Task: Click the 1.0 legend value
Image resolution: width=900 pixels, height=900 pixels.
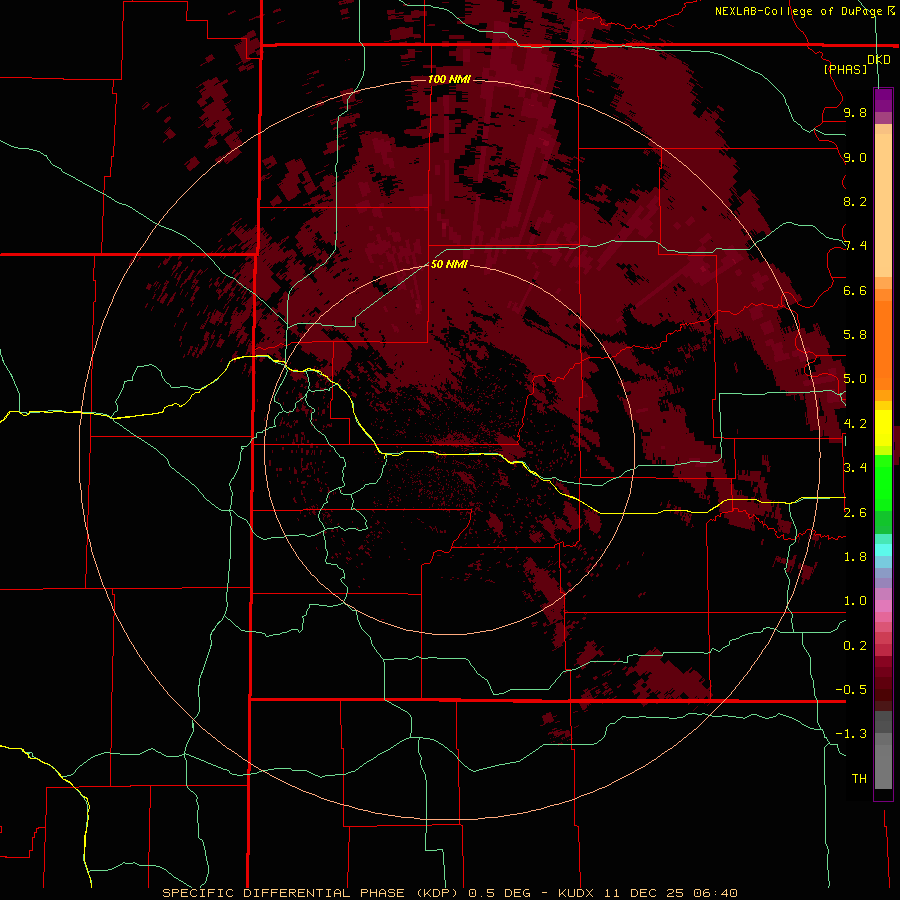Action: point(855,601)
